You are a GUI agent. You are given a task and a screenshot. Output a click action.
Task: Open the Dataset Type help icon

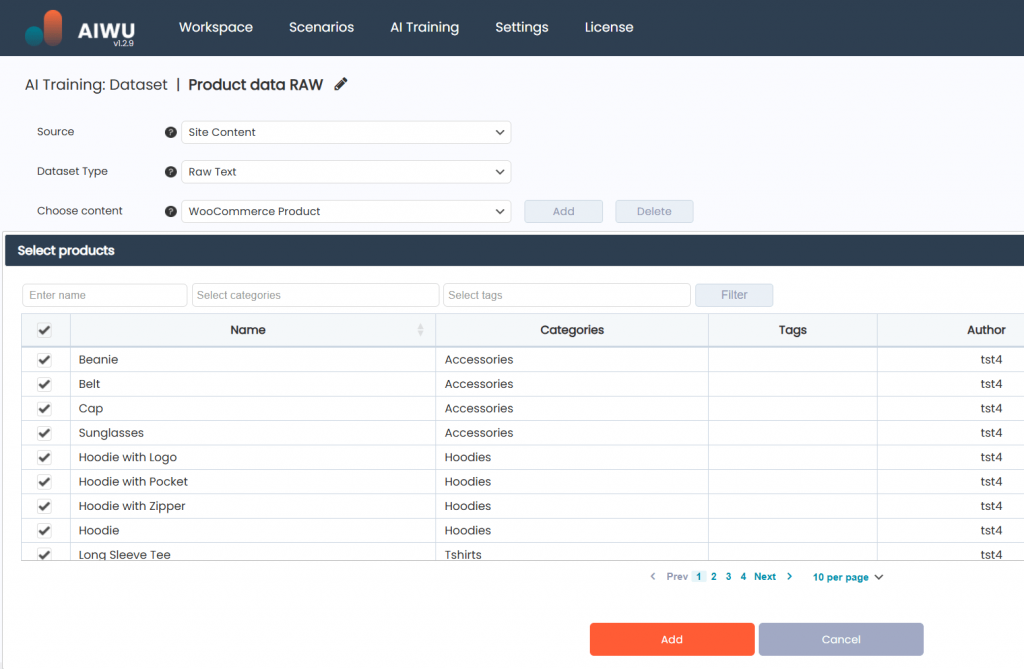click(170, 172)
